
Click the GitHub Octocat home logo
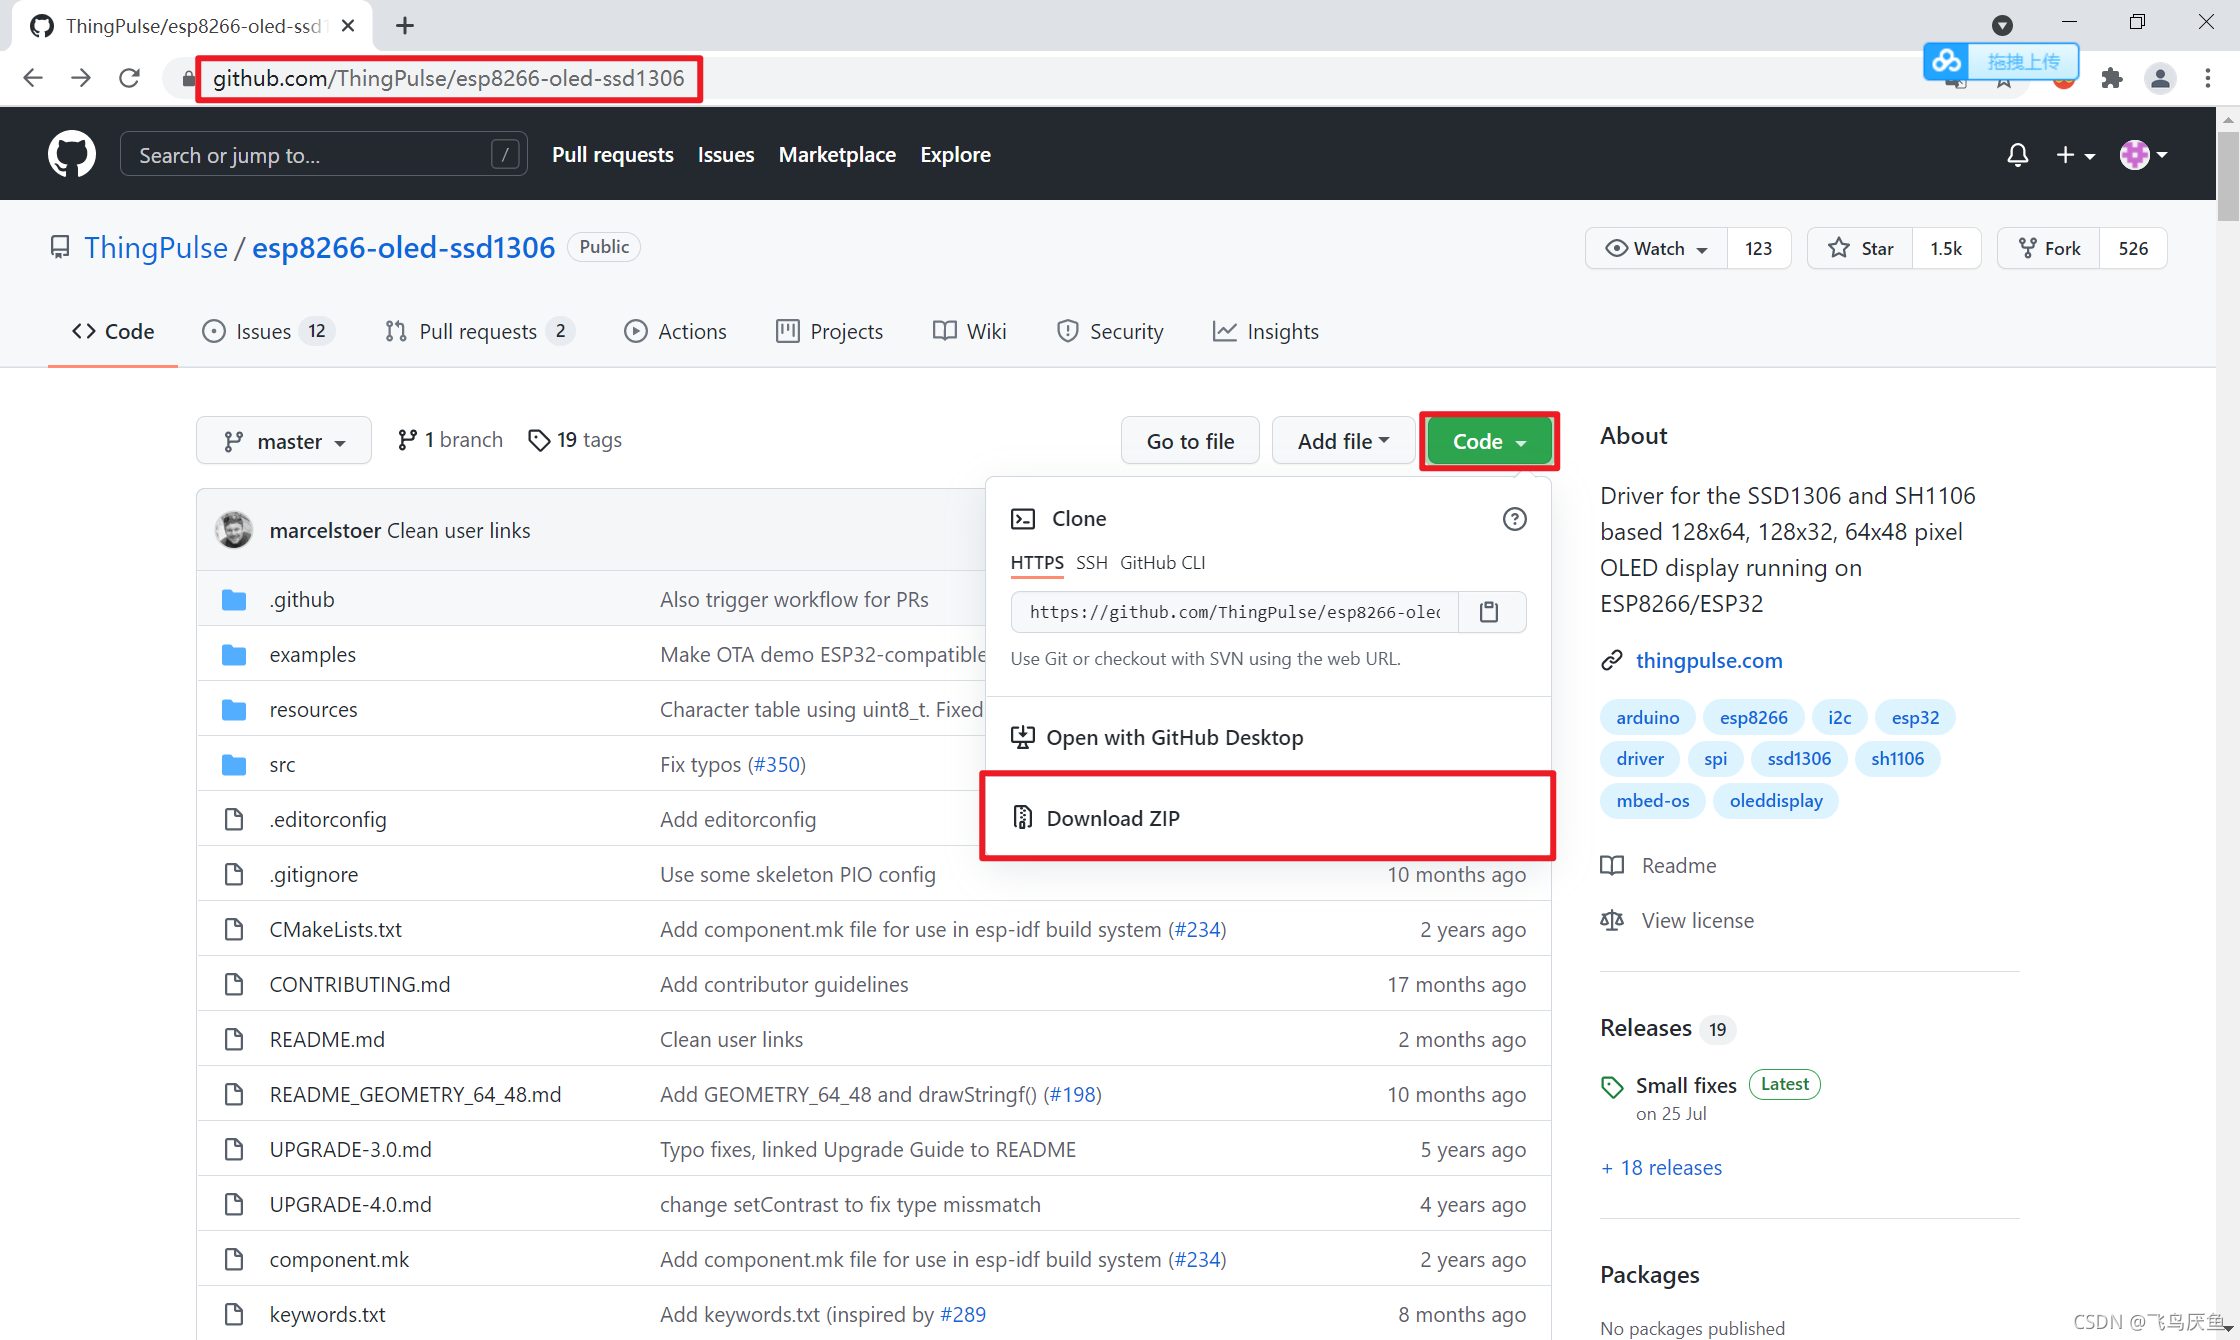[x=71, y=154]
